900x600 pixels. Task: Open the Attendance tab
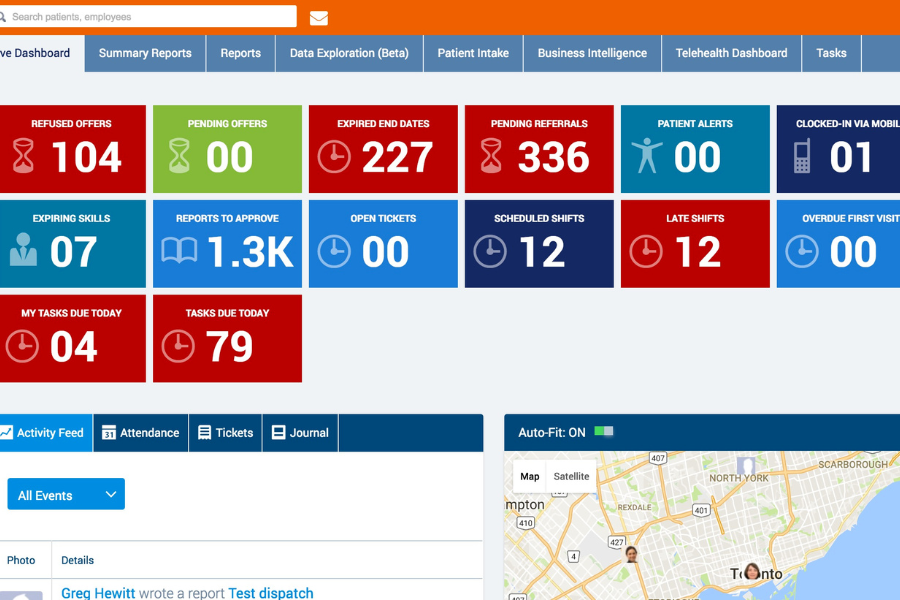140,433
